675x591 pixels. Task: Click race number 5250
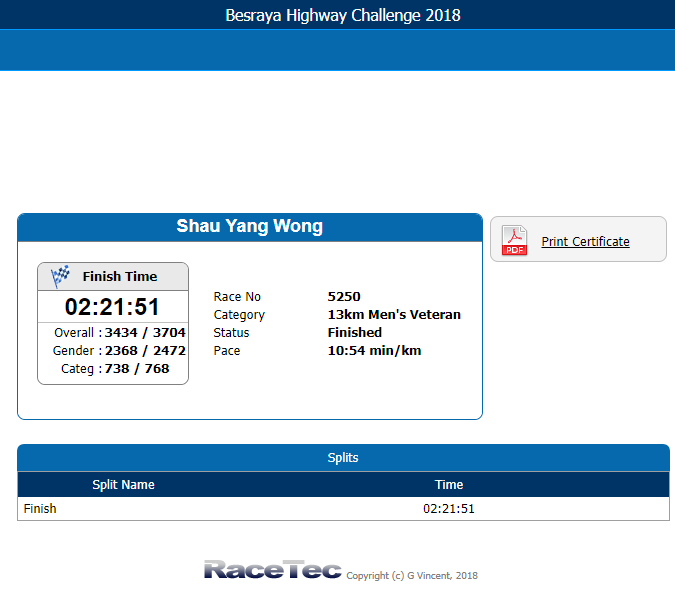[x=344, y=297]
